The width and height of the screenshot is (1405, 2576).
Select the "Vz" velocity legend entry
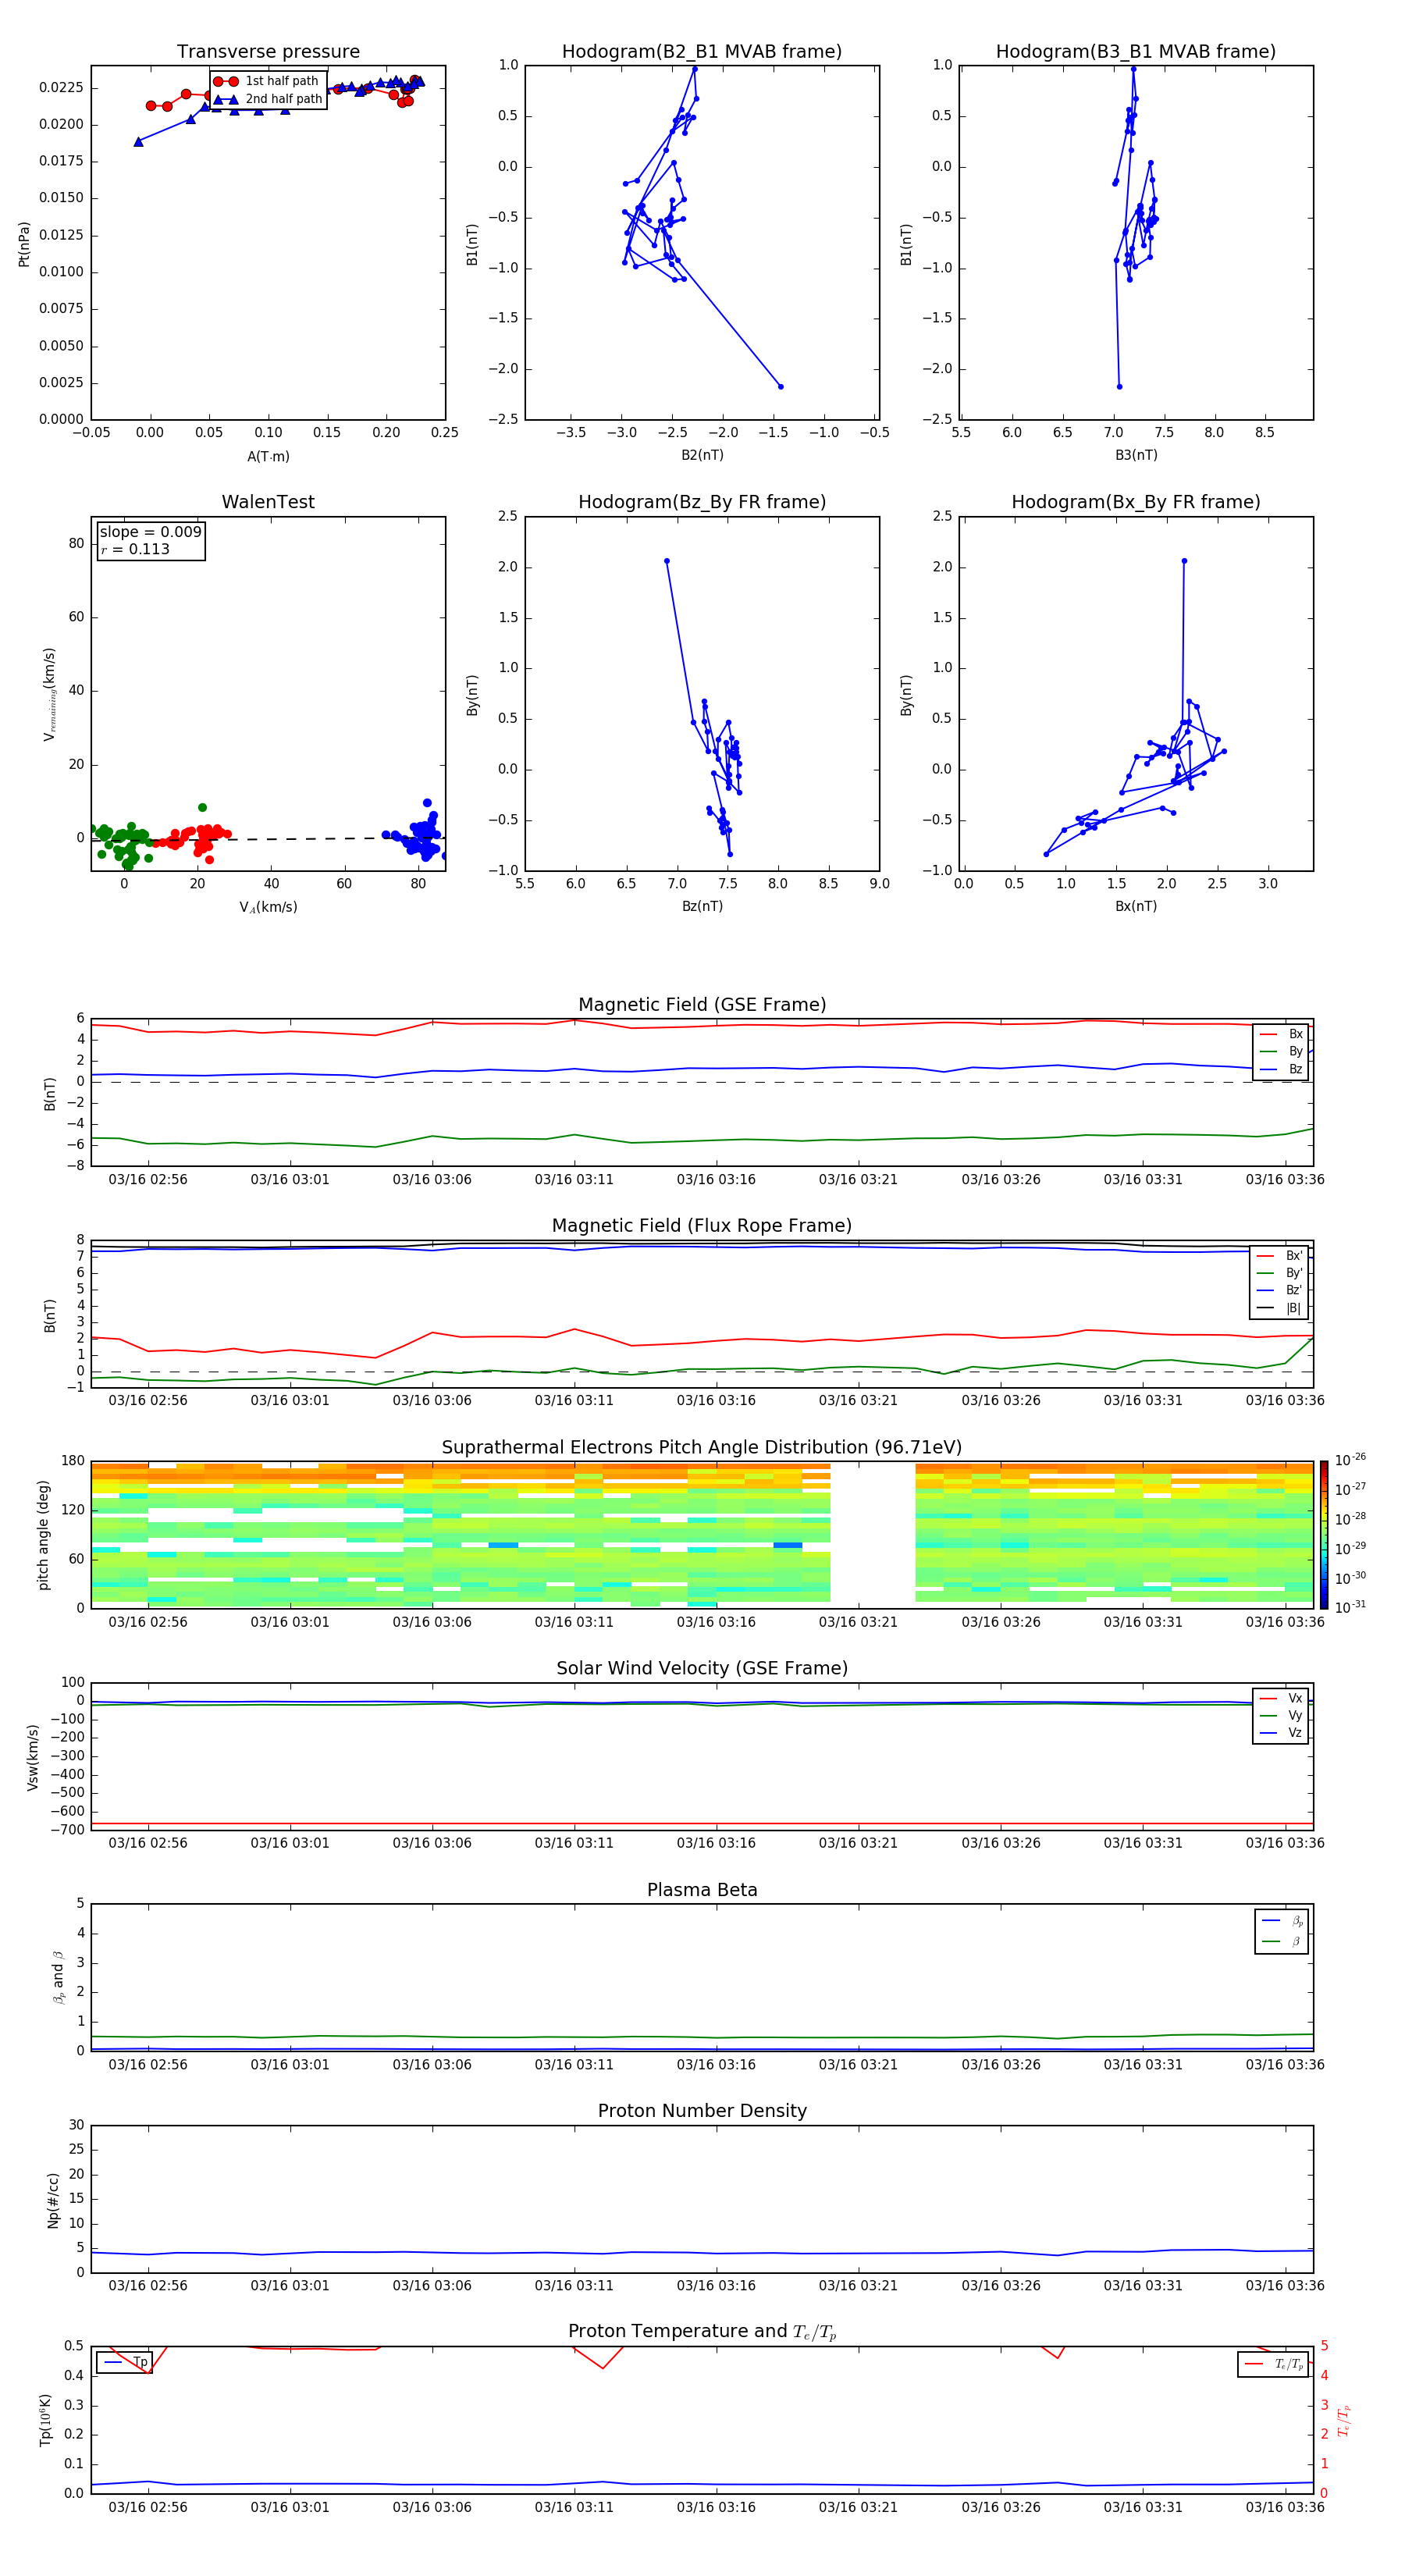click(1281, 1733)
